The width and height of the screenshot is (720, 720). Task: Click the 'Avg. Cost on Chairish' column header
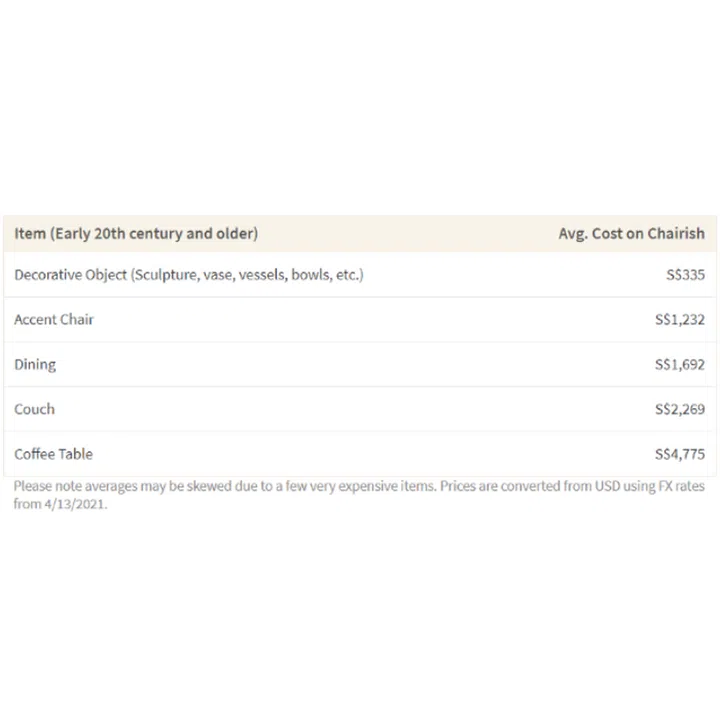[631, 234]
